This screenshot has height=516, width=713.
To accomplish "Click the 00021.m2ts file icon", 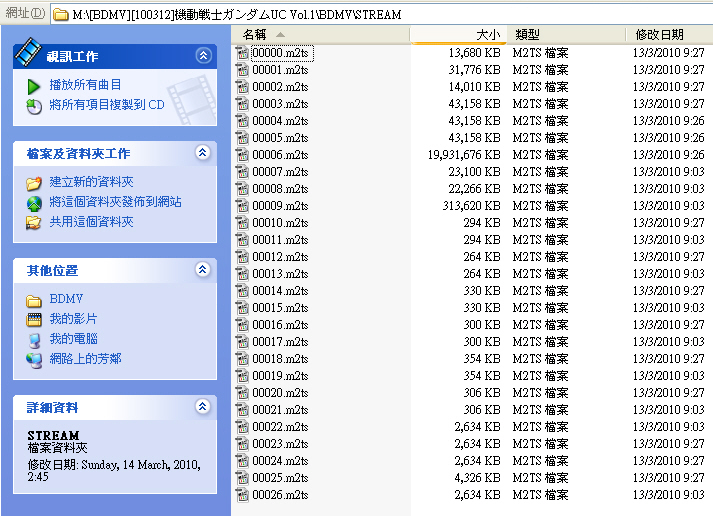I will (x=242, y=410).
